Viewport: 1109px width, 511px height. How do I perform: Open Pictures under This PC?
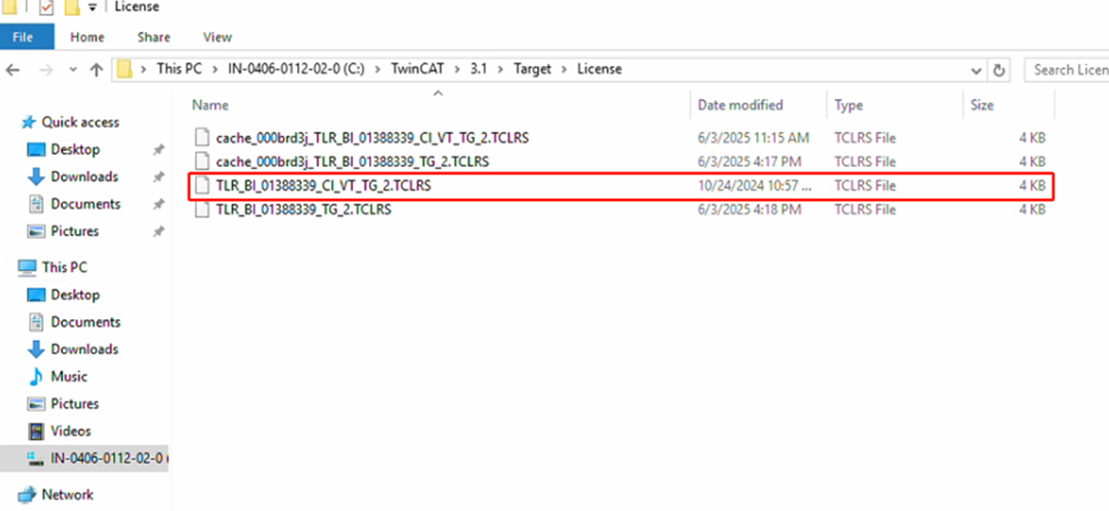[74, 404]
